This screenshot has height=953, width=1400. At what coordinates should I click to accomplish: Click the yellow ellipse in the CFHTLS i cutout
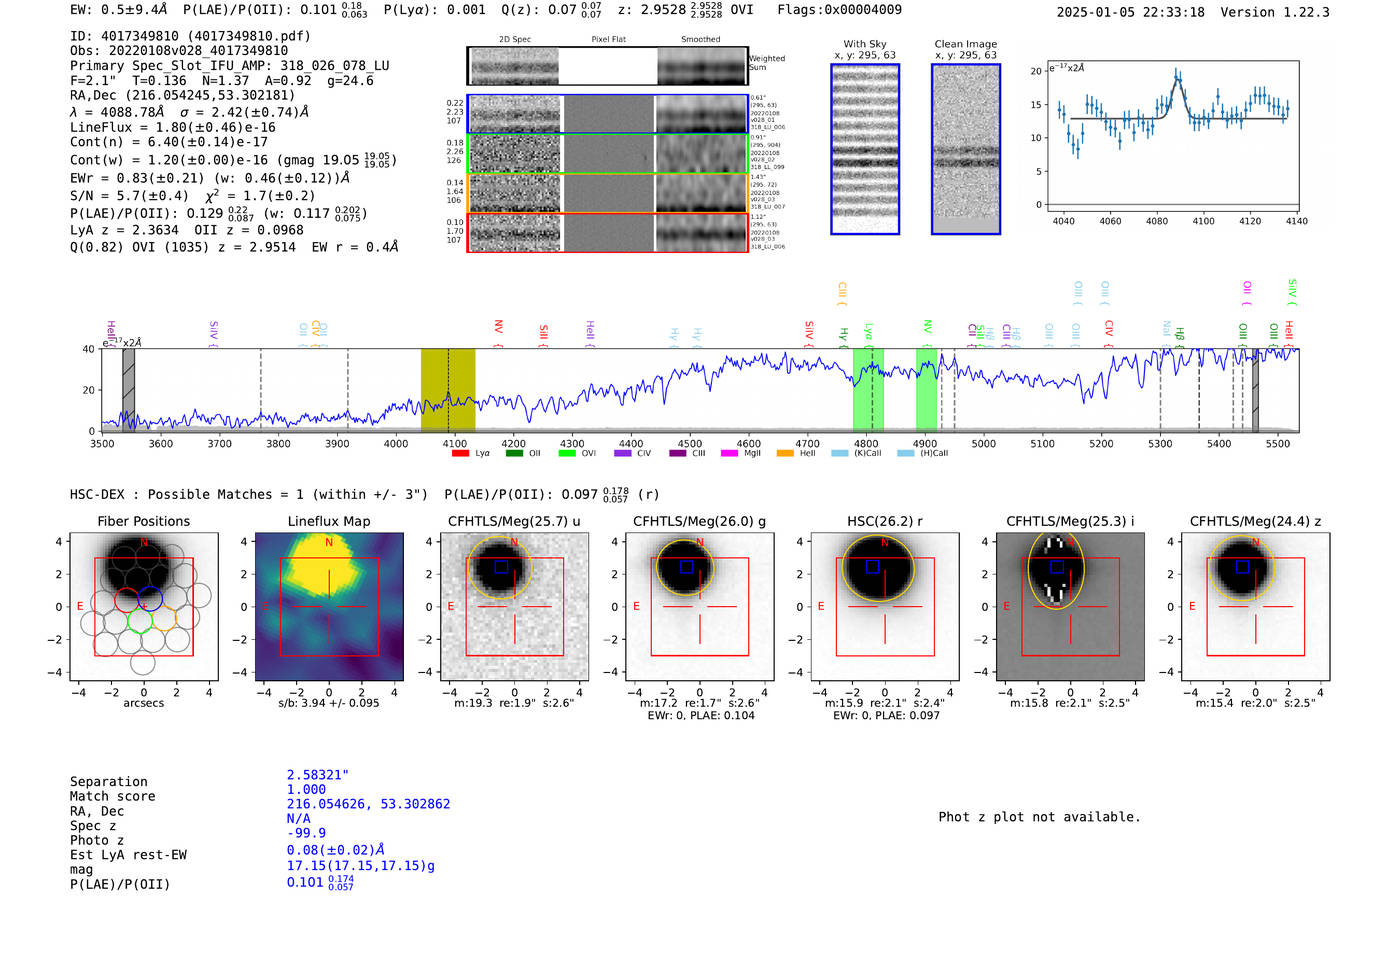pyautogui.click(x=1056, y=569)
